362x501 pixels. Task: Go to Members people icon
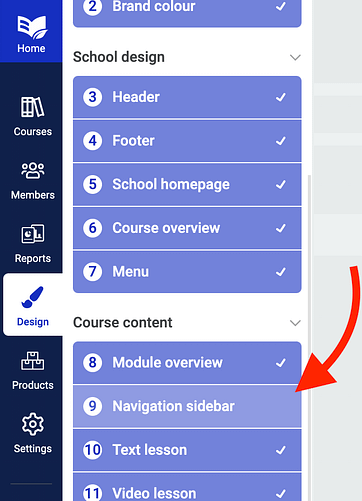33,170
